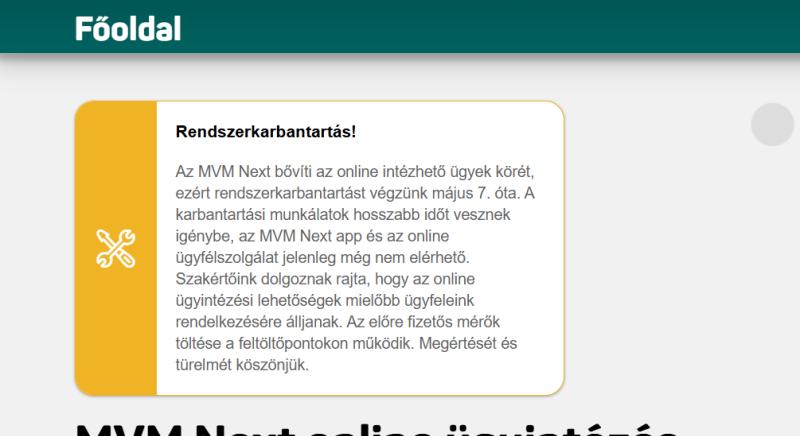Click text 'igénybe, az MVM Next app és az online'
This screenshot has width=800, height=436.
312,236
